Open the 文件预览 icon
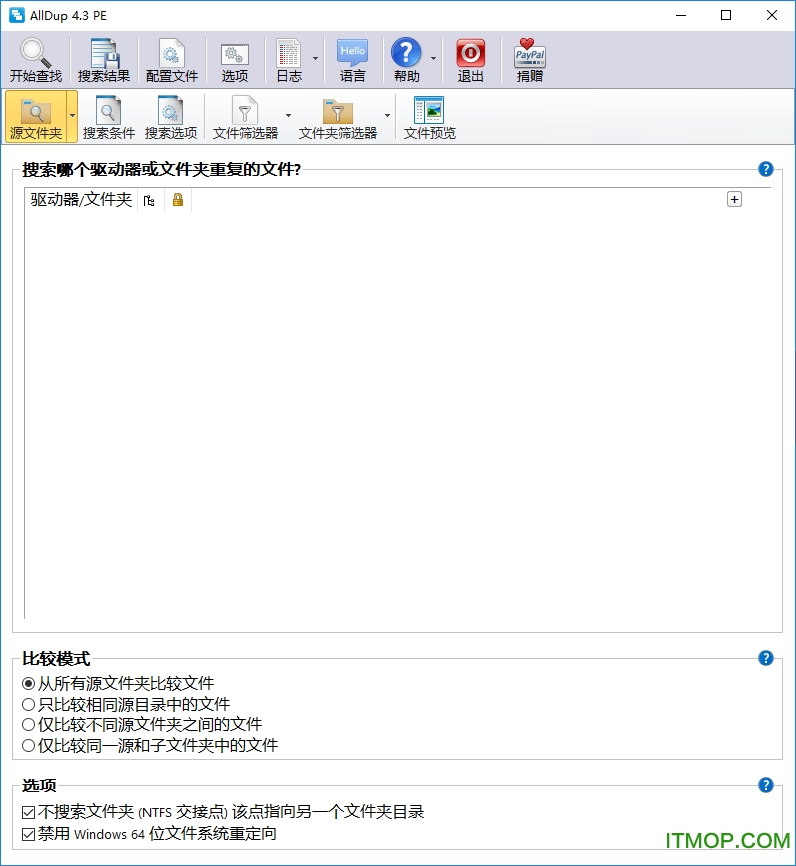 click(x=429, y=111)
